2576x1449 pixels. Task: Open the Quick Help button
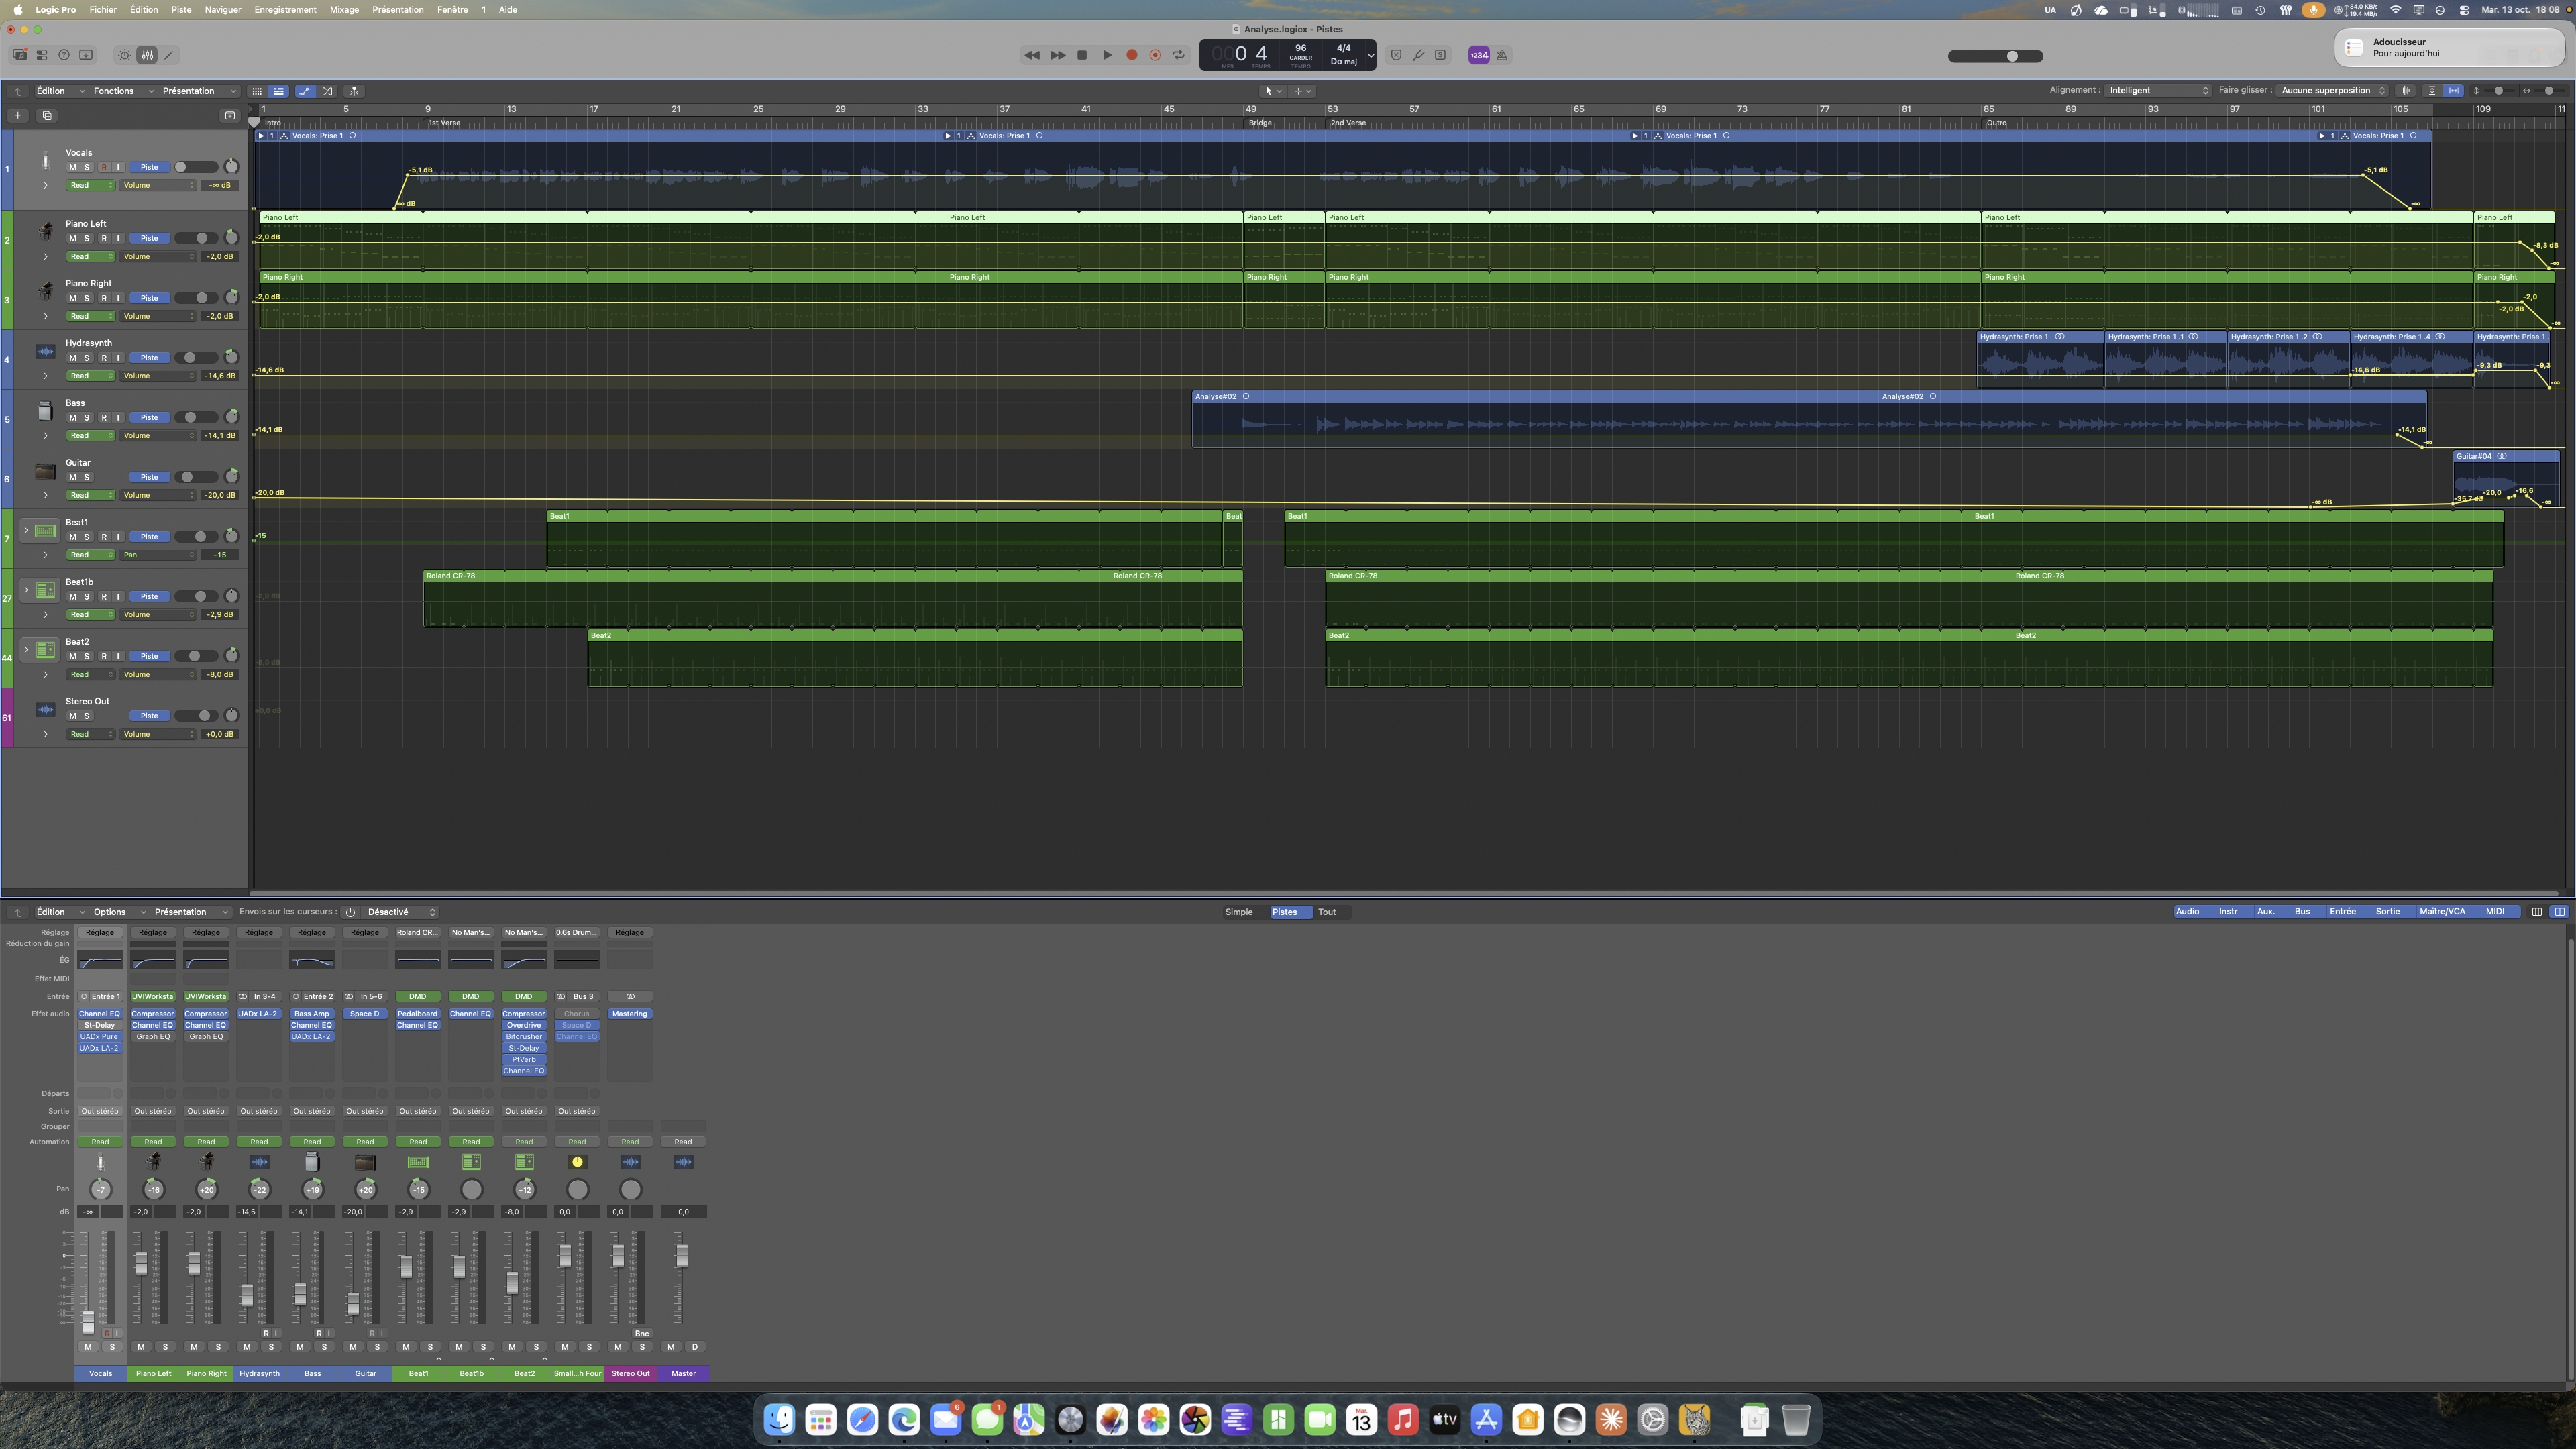pos(64,55)
